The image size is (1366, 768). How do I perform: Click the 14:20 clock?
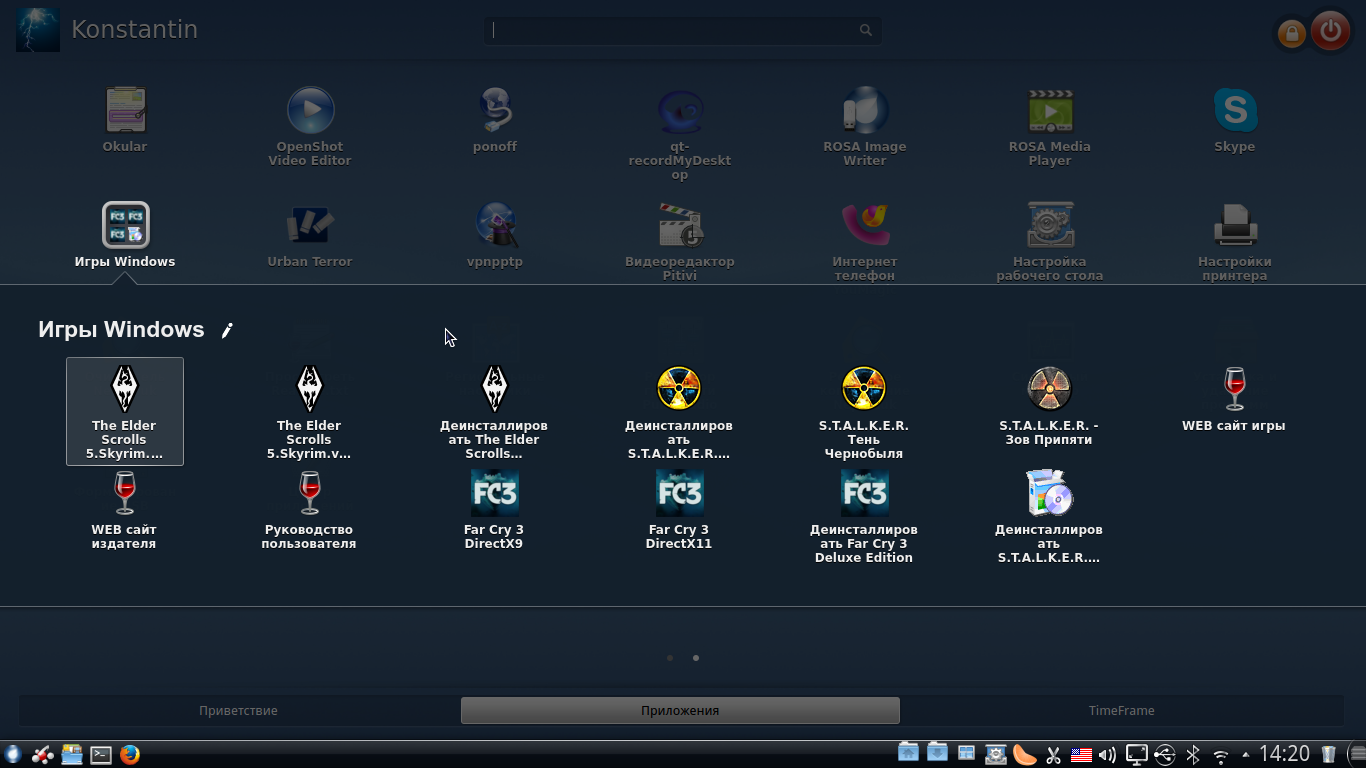click(x=1285, y=754)
